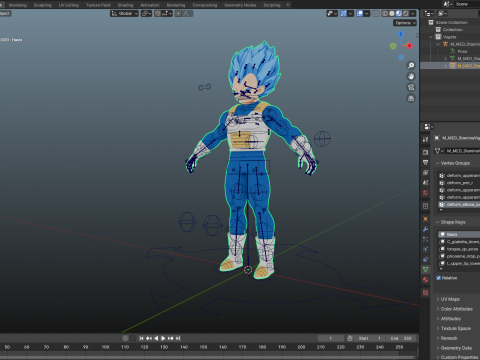Click the orange mesh icon in outliner

click(452, 66)
